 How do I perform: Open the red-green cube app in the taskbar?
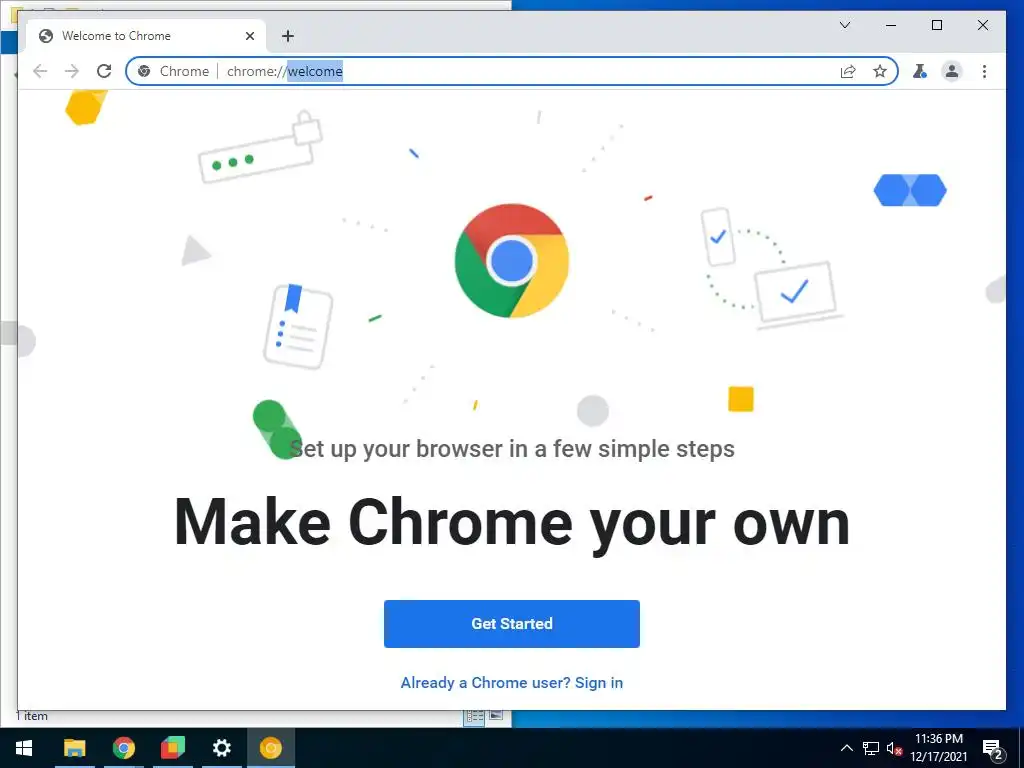click(x=172, y=748)
